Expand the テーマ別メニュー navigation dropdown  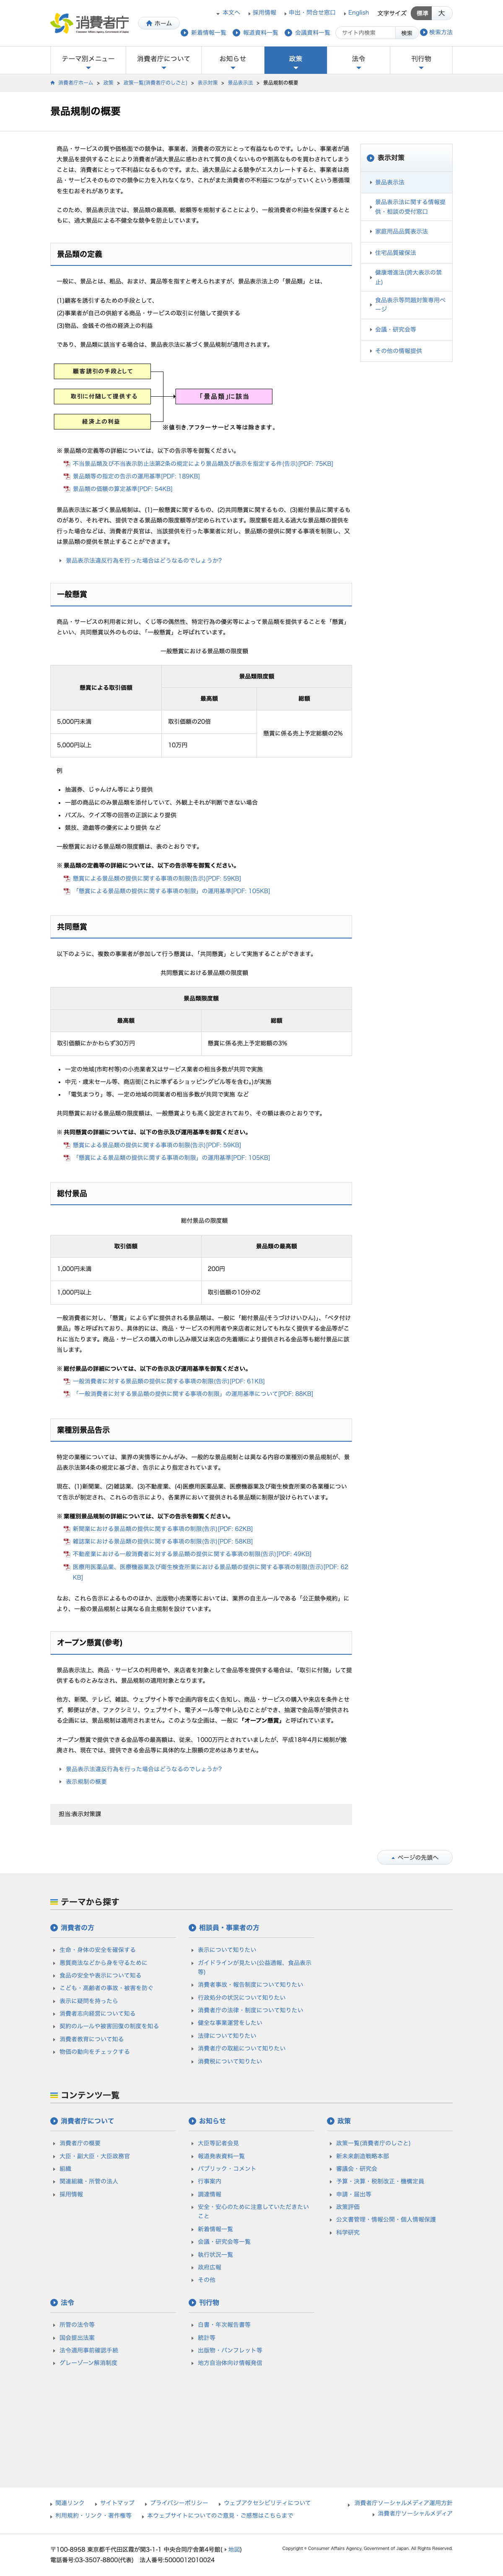point(88,60)
